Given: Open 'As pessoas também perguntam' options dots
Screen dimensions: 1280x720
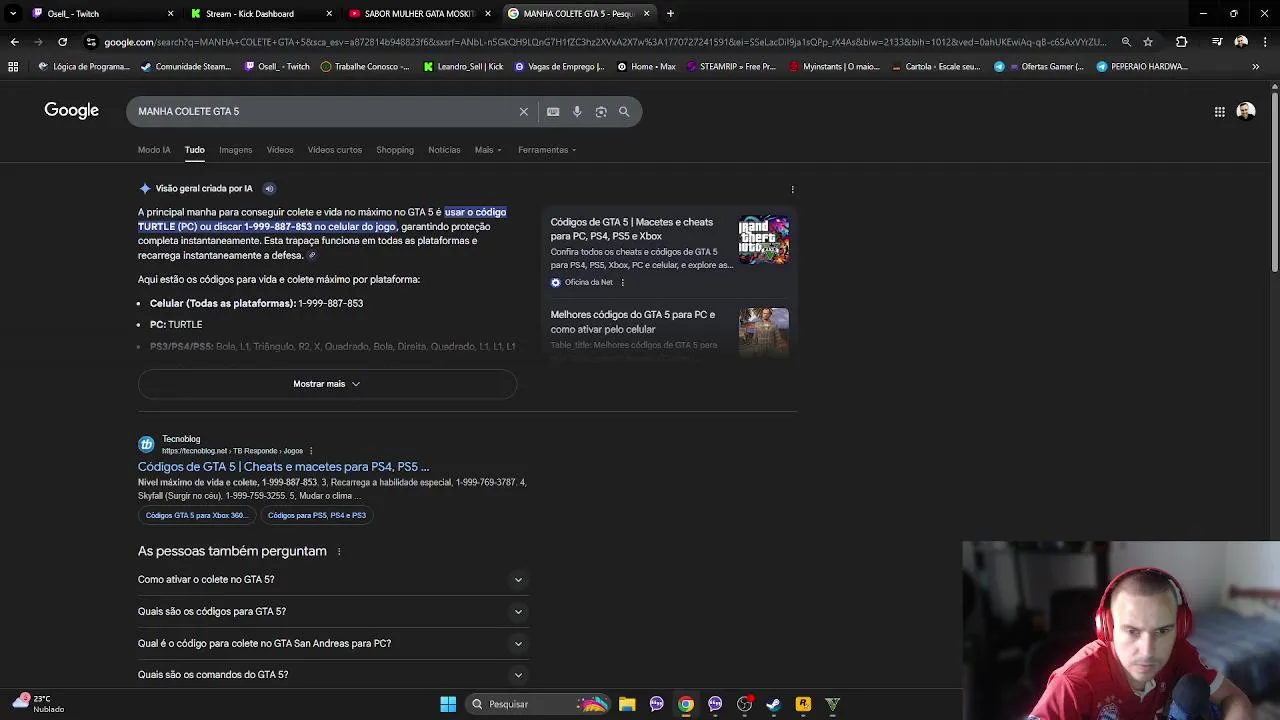Looking at the screenshot, I should click(x=339, y=552).
